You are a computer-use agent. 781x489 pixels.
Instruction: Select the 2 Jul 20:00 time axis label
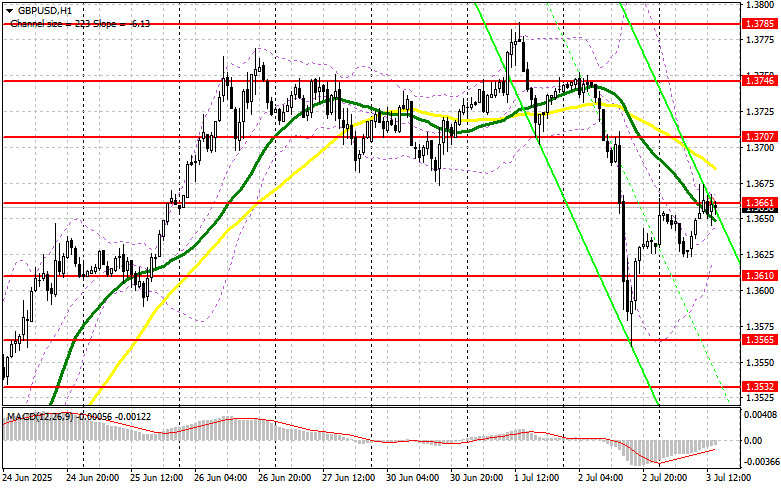[665, 478]
